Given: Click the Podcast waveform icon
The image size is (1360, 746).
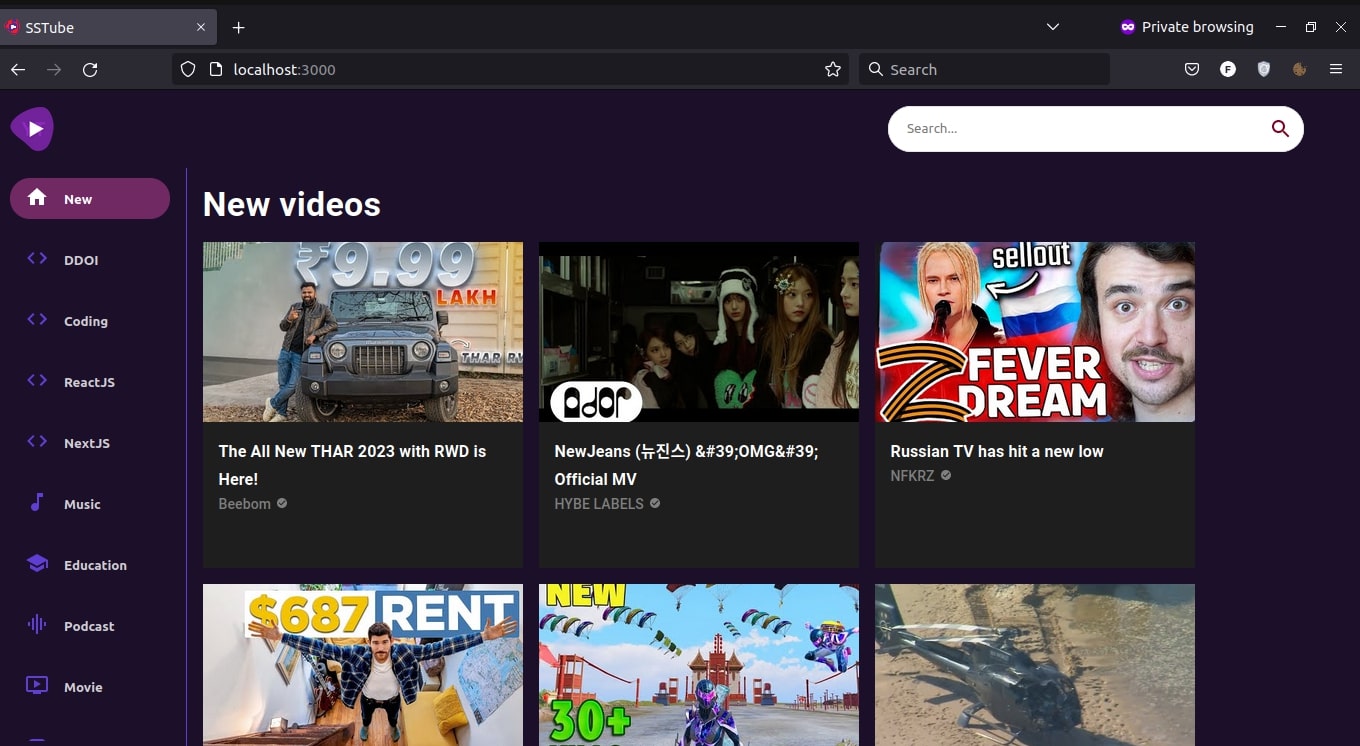Looking at the screenshot, I should (37, 625).
